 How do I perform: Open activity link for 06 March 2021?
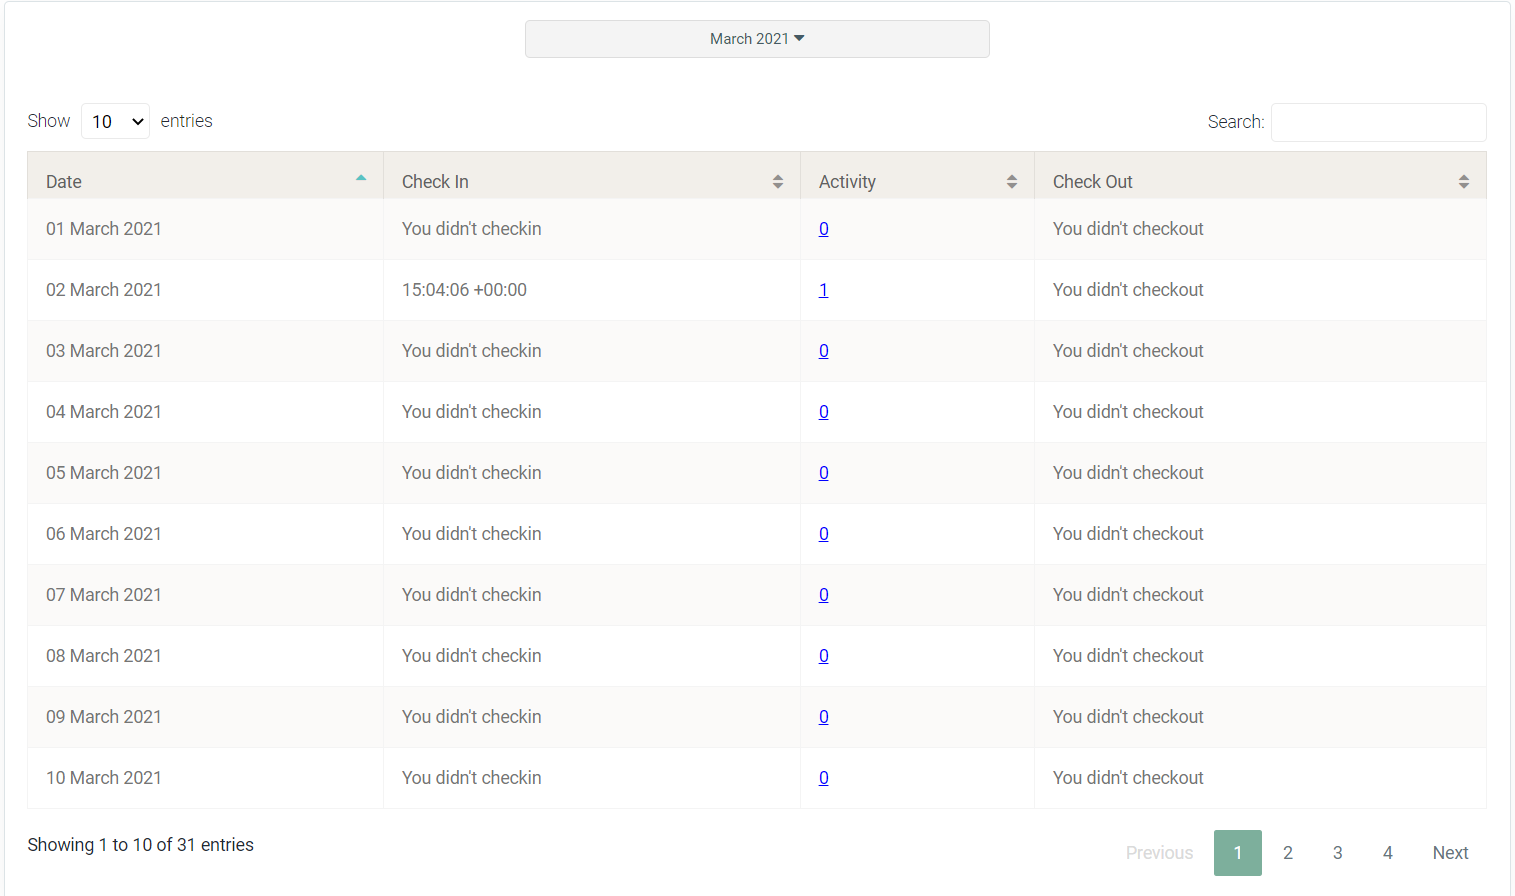(x=823, y=534)
